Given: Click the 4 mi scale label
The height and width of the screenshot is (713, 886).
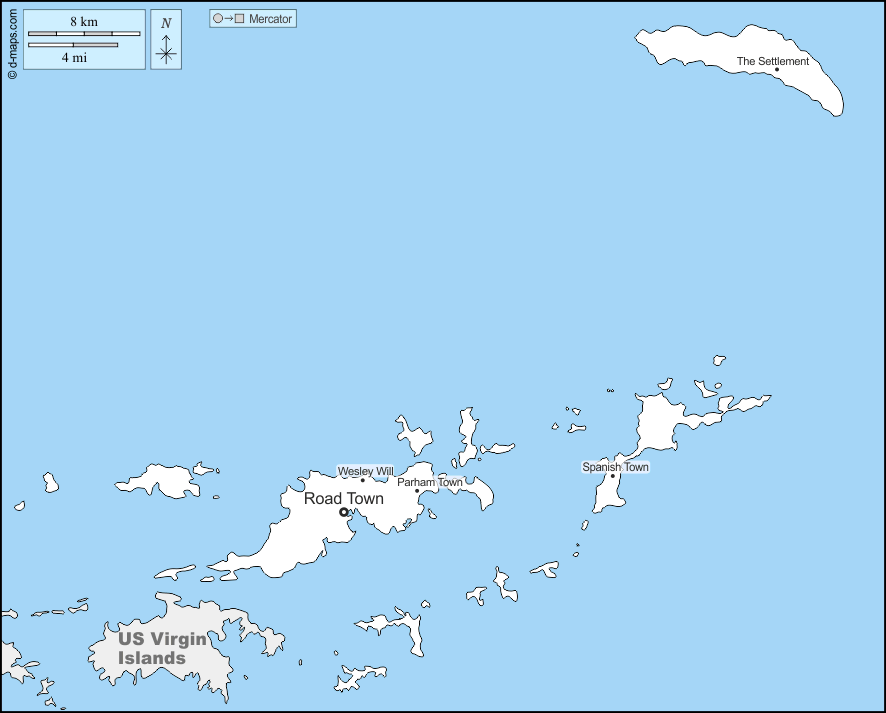Looking at the screenshot, I should tap(72, 58).
